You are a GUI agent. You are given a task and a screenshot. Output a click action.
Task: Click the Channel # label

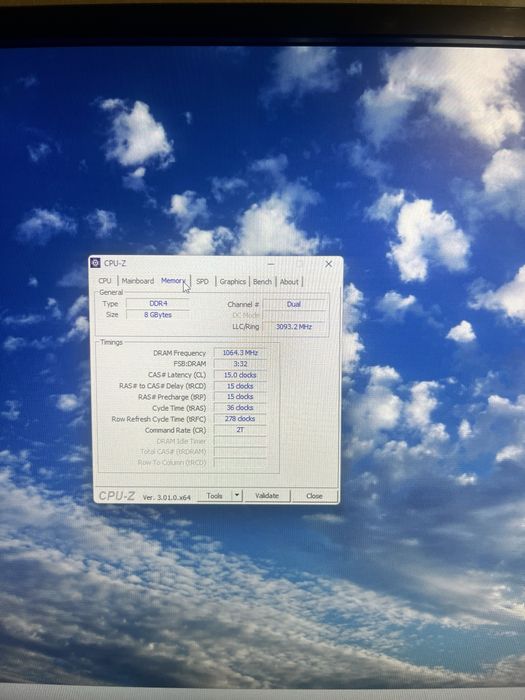[243, 304]
